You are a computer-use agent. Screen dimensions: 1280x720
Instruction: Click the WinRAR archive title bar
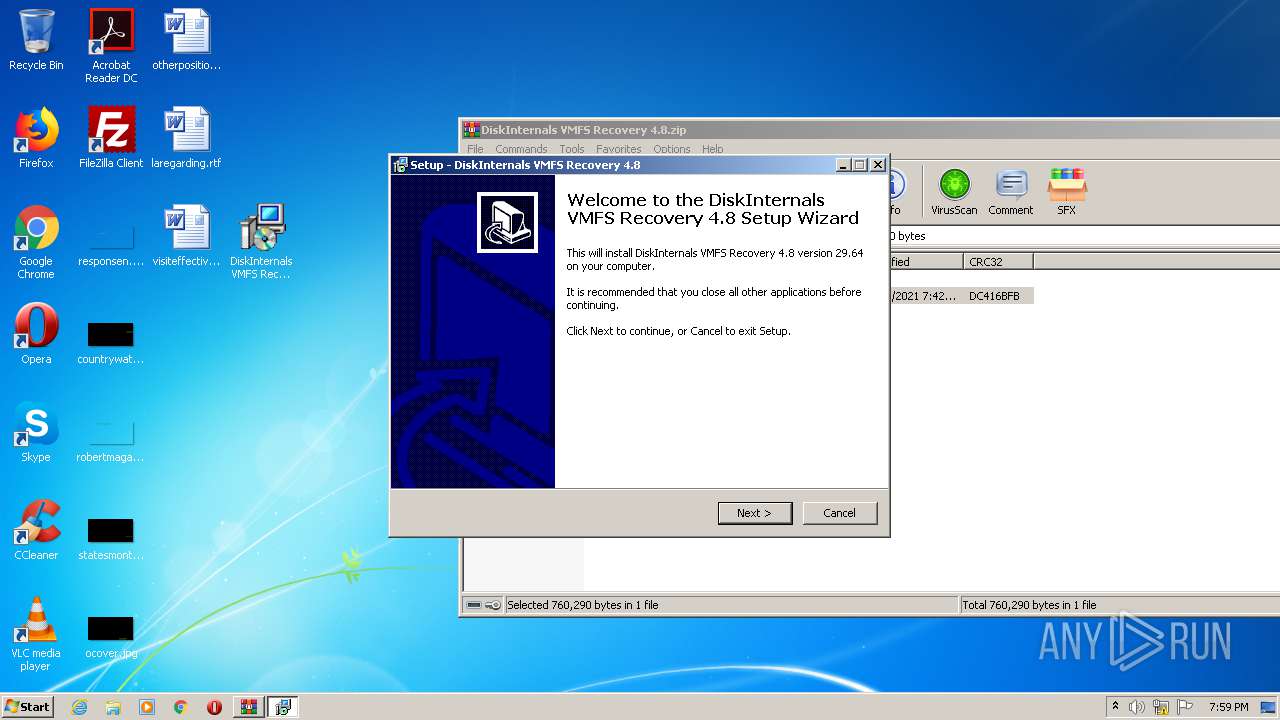[x=870, y=130]
